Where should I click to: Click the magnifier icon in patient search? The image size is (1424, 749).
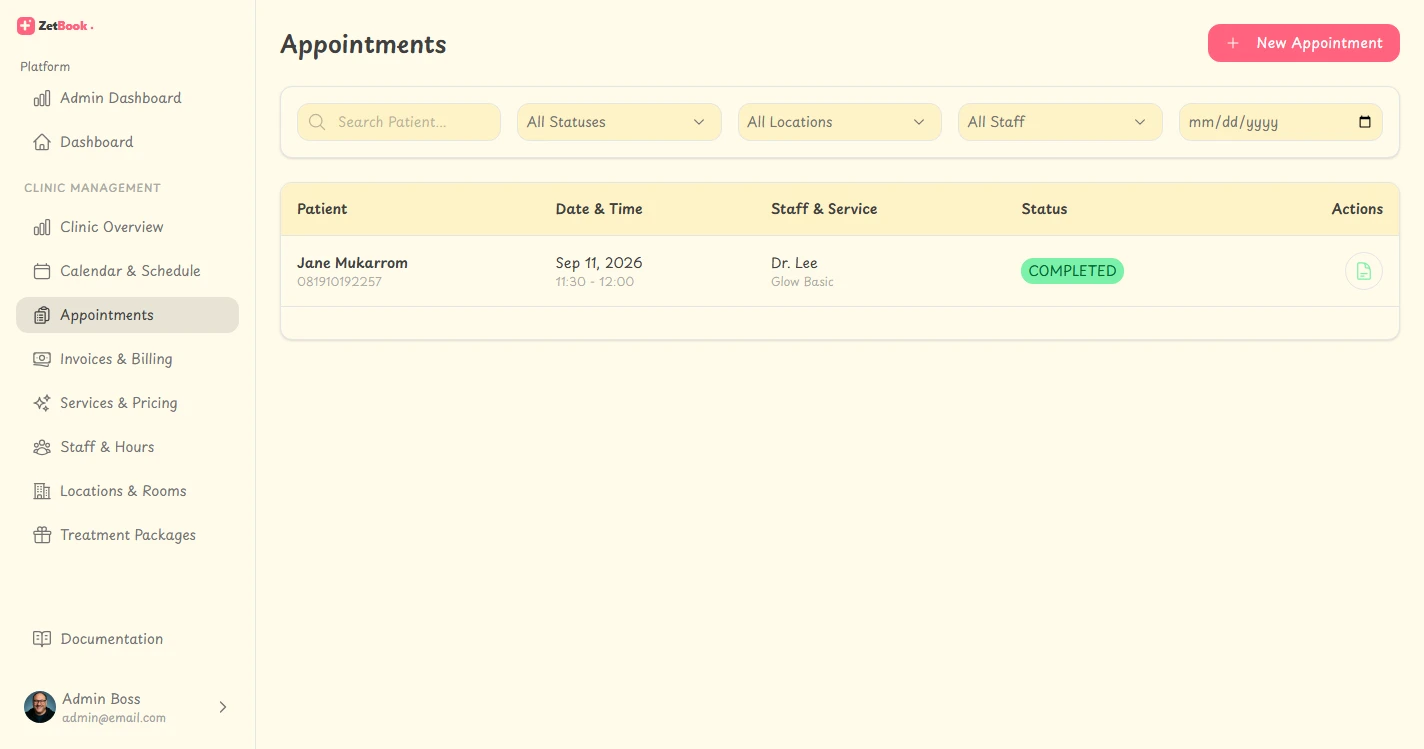tap(317, 122)
